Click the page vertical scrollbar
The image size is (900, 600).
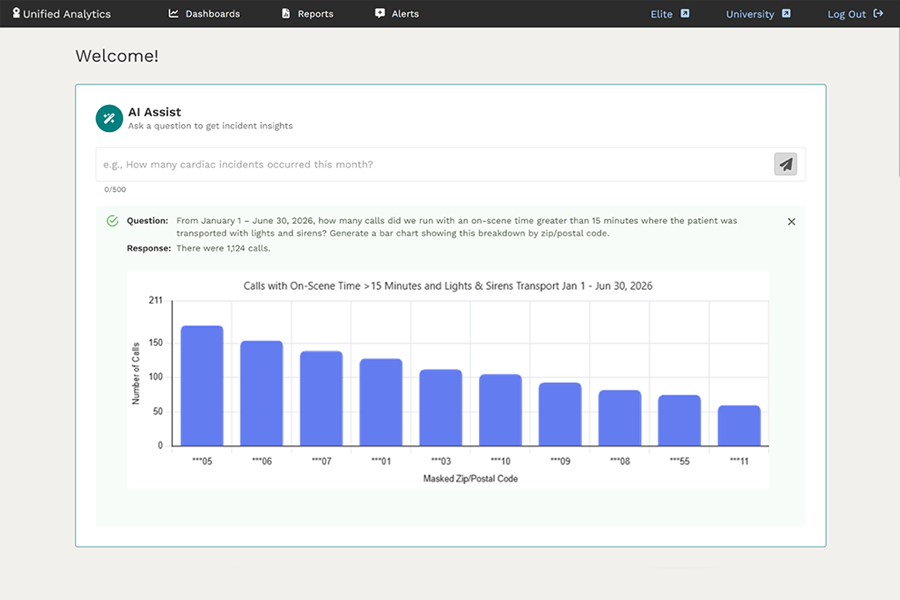897,102
